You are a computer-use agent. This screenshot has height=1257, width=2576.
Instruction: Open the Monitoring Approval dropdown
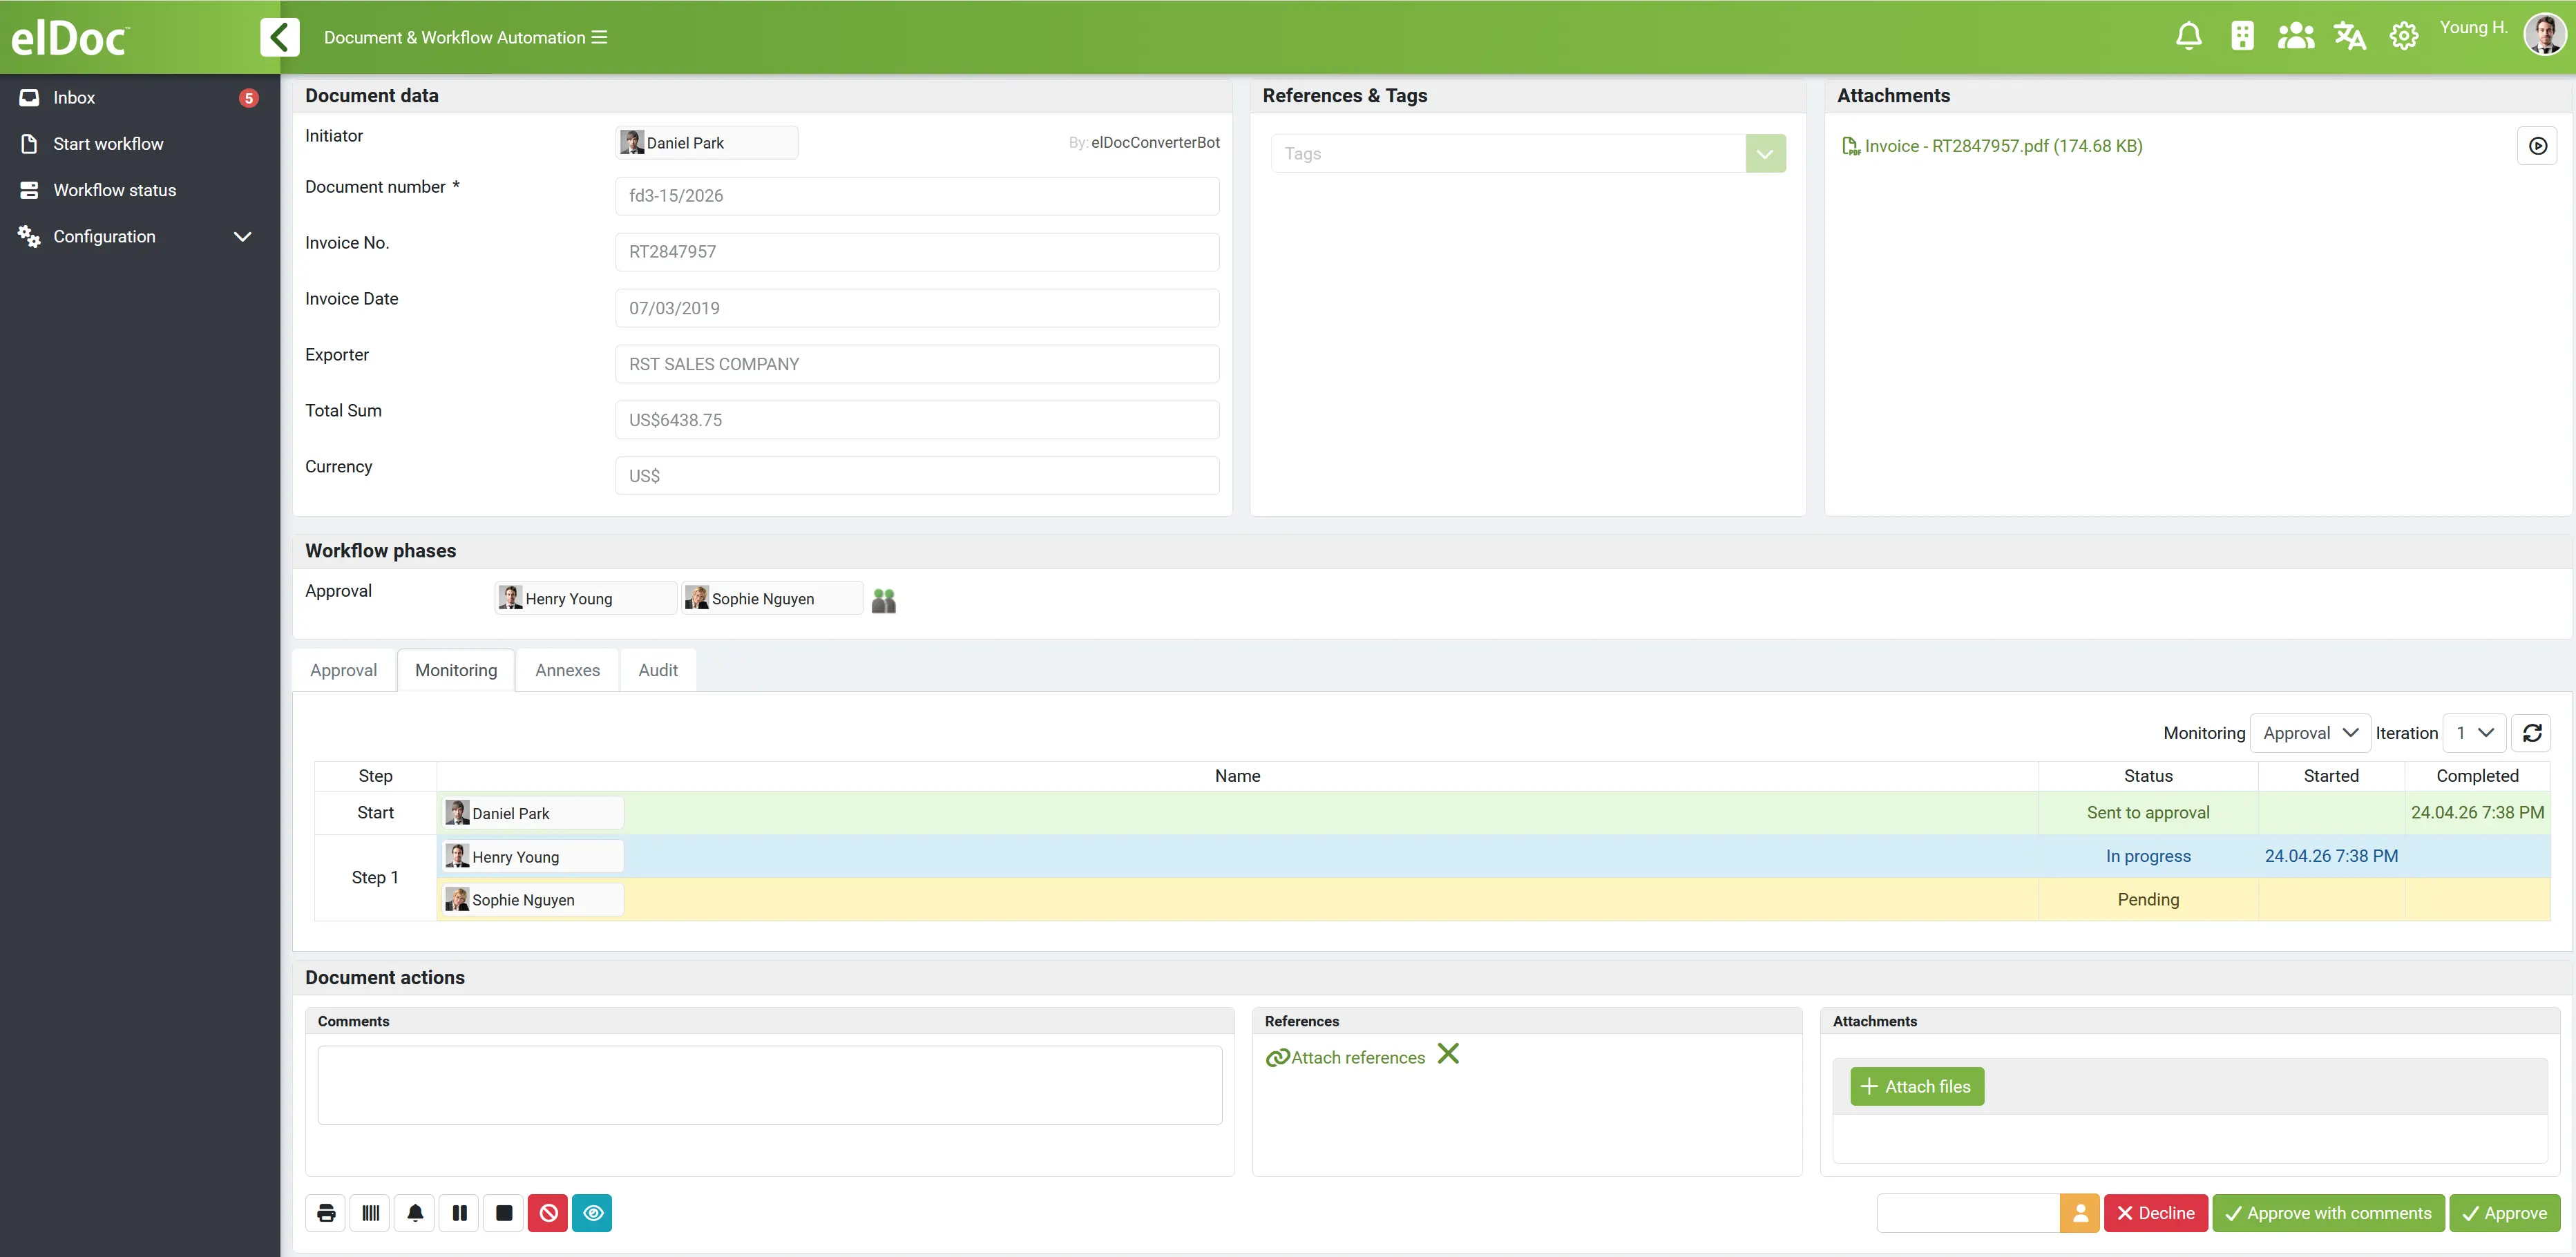pyautogui.click(x=2309, y=733)
